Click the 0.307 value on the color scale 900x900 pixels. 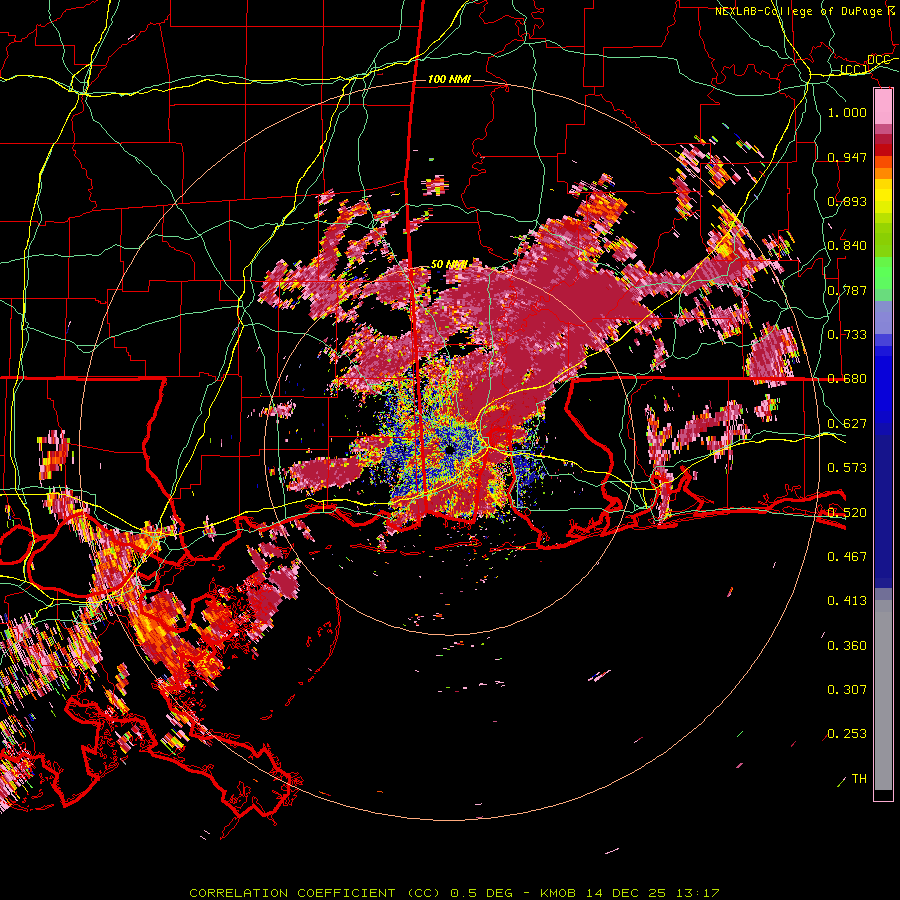[847, 690]
